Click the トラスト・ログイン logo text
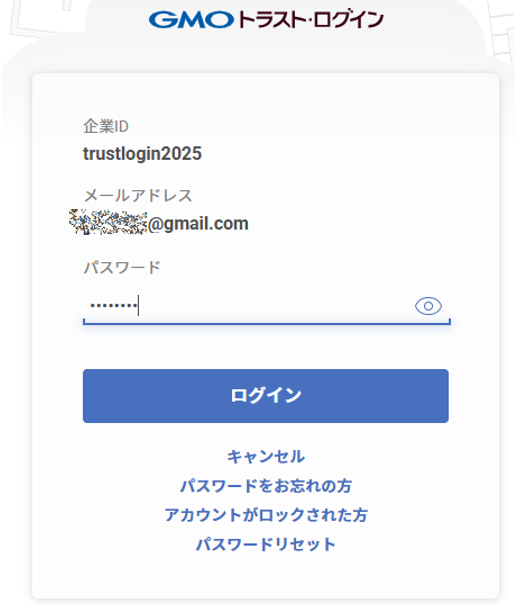Screen dimensions: 515x605 click(x=311, y=20)
